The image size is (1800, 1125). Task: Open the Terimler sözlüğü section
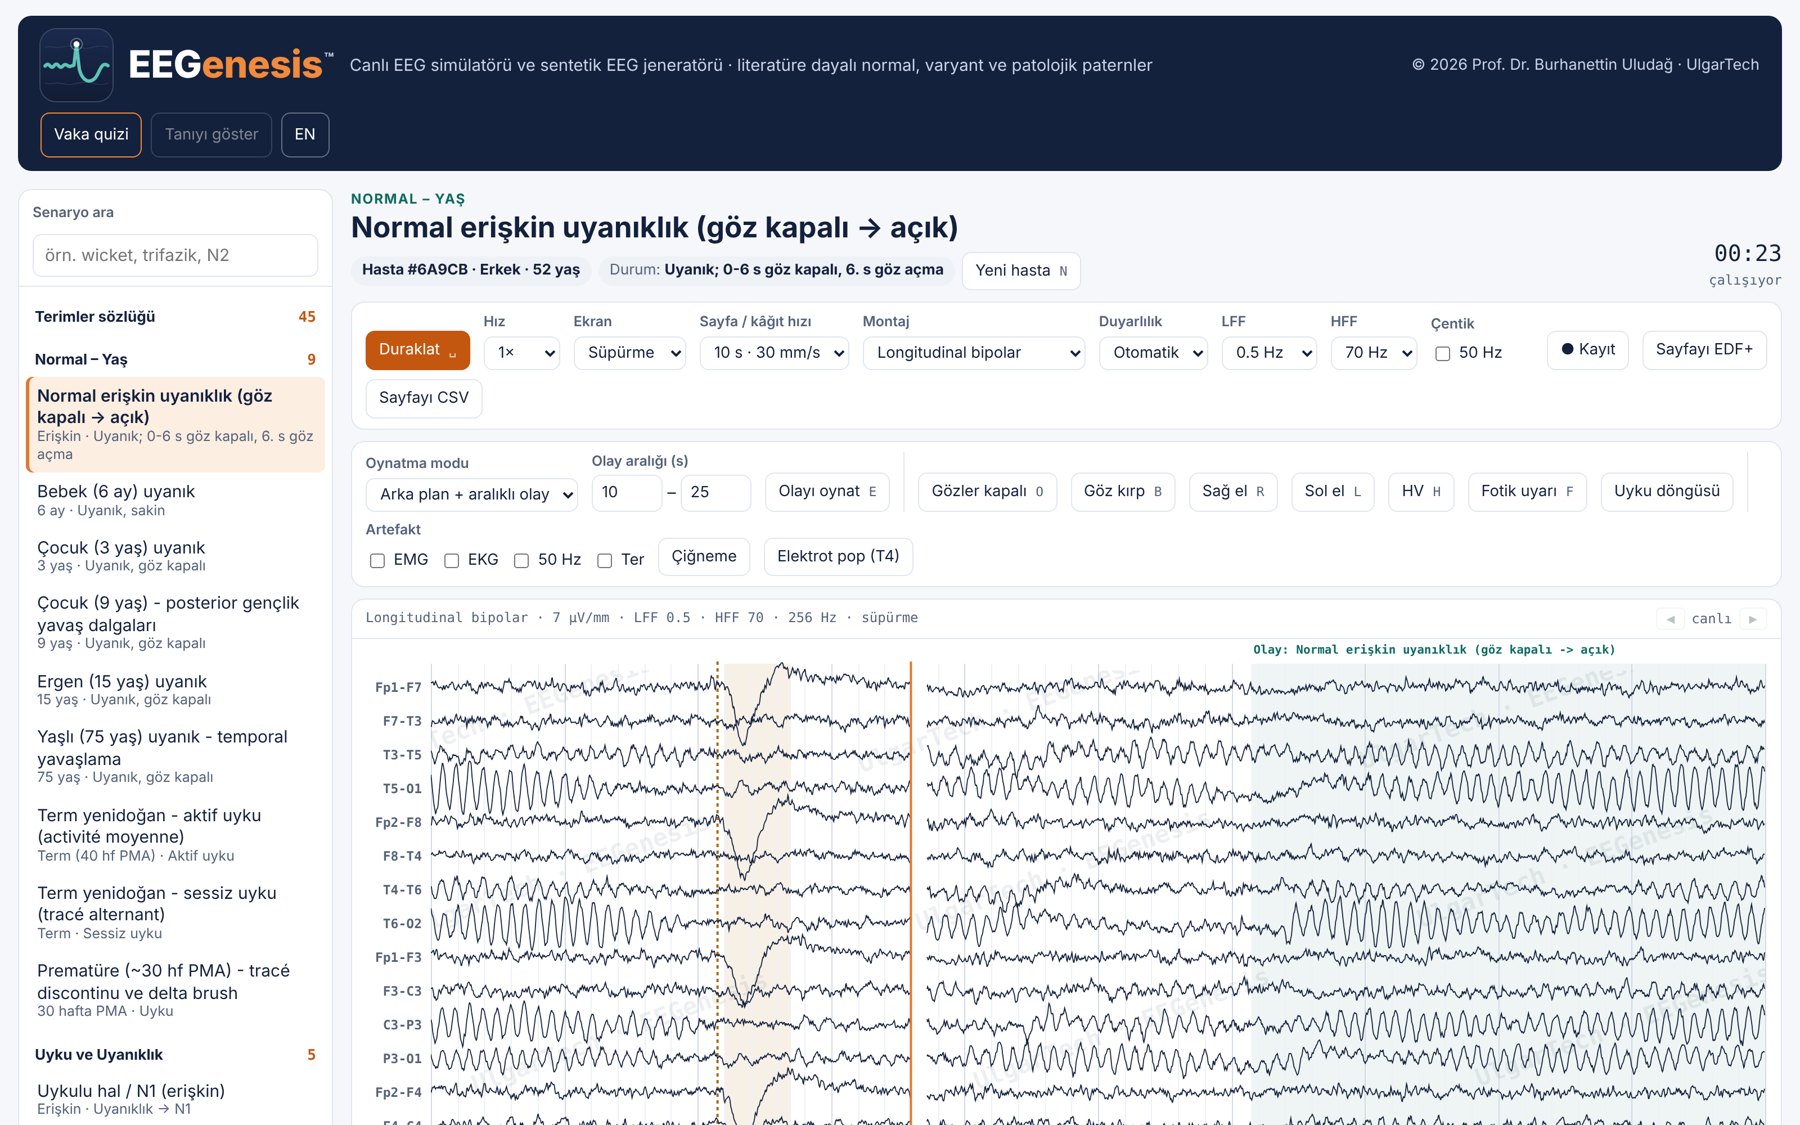coord(175,317)
